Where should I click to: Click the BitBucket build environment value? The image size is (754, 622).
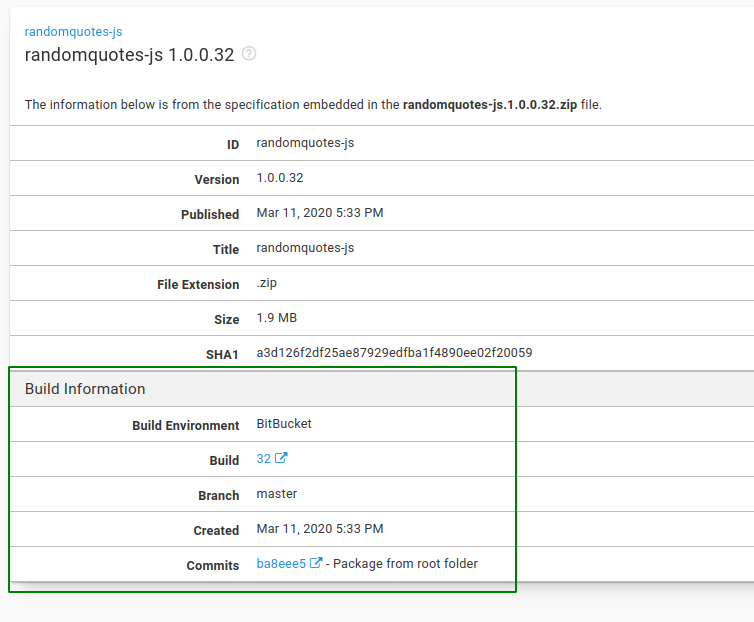(284, 424)
